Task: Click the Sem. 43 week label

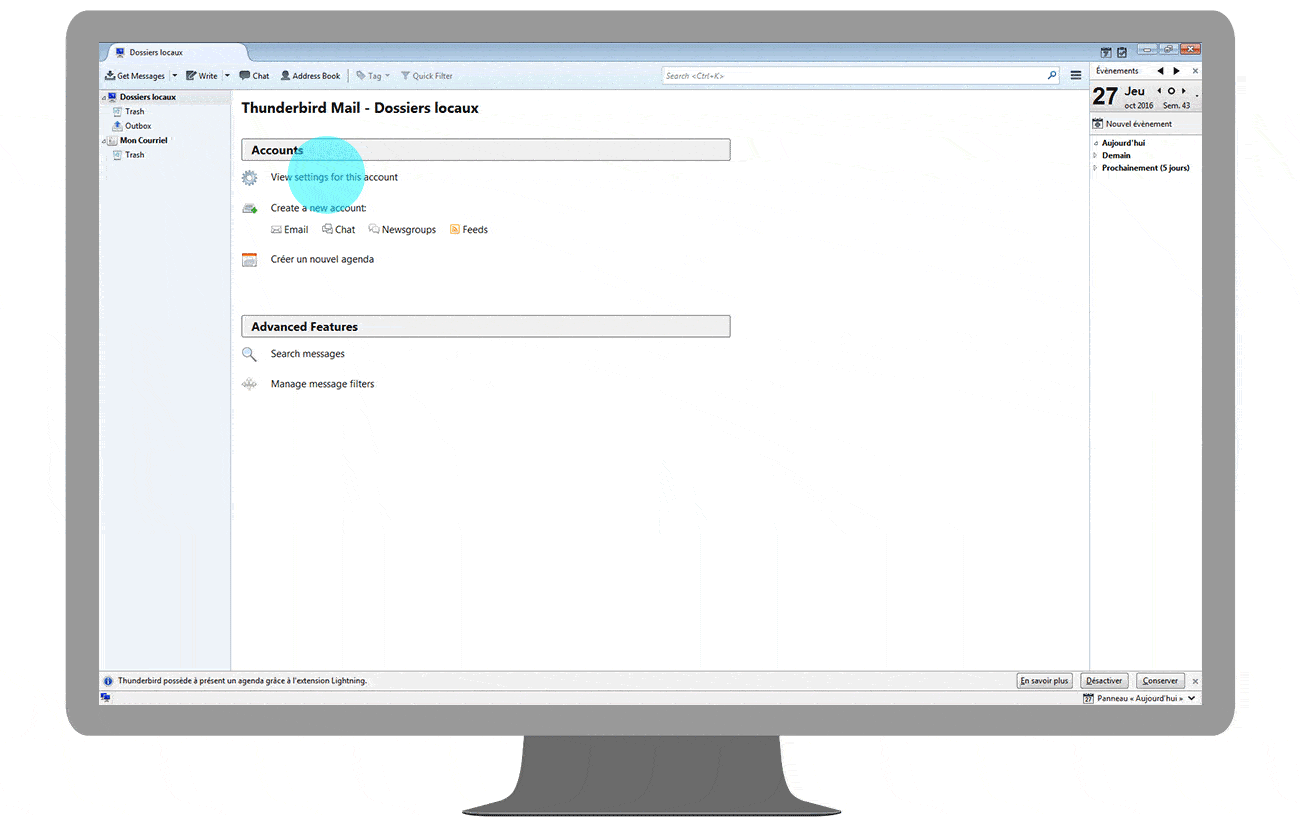Action: [1176, 106]
